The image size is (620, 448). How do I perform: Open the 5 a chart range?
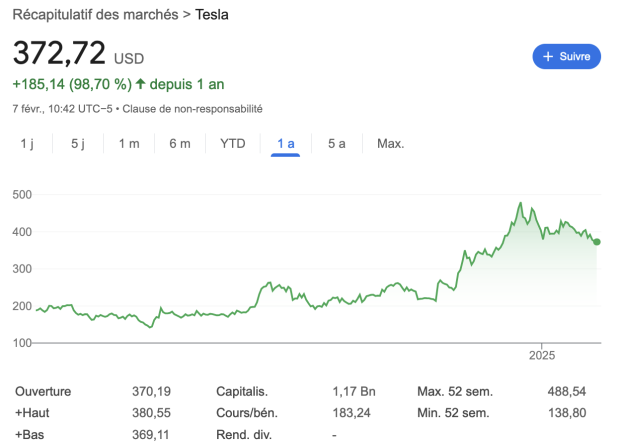click(x=336, y=144)
